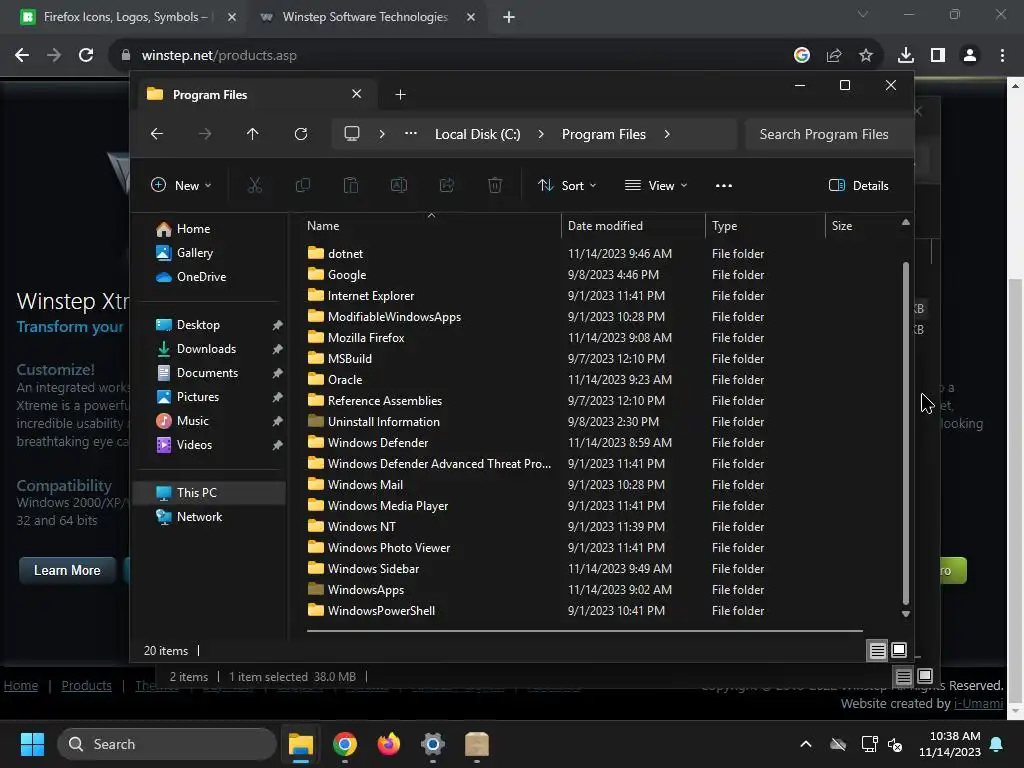Switch to details list view icon in status bar
Viewport: 1024px width, 768px height.
point(877,650)
